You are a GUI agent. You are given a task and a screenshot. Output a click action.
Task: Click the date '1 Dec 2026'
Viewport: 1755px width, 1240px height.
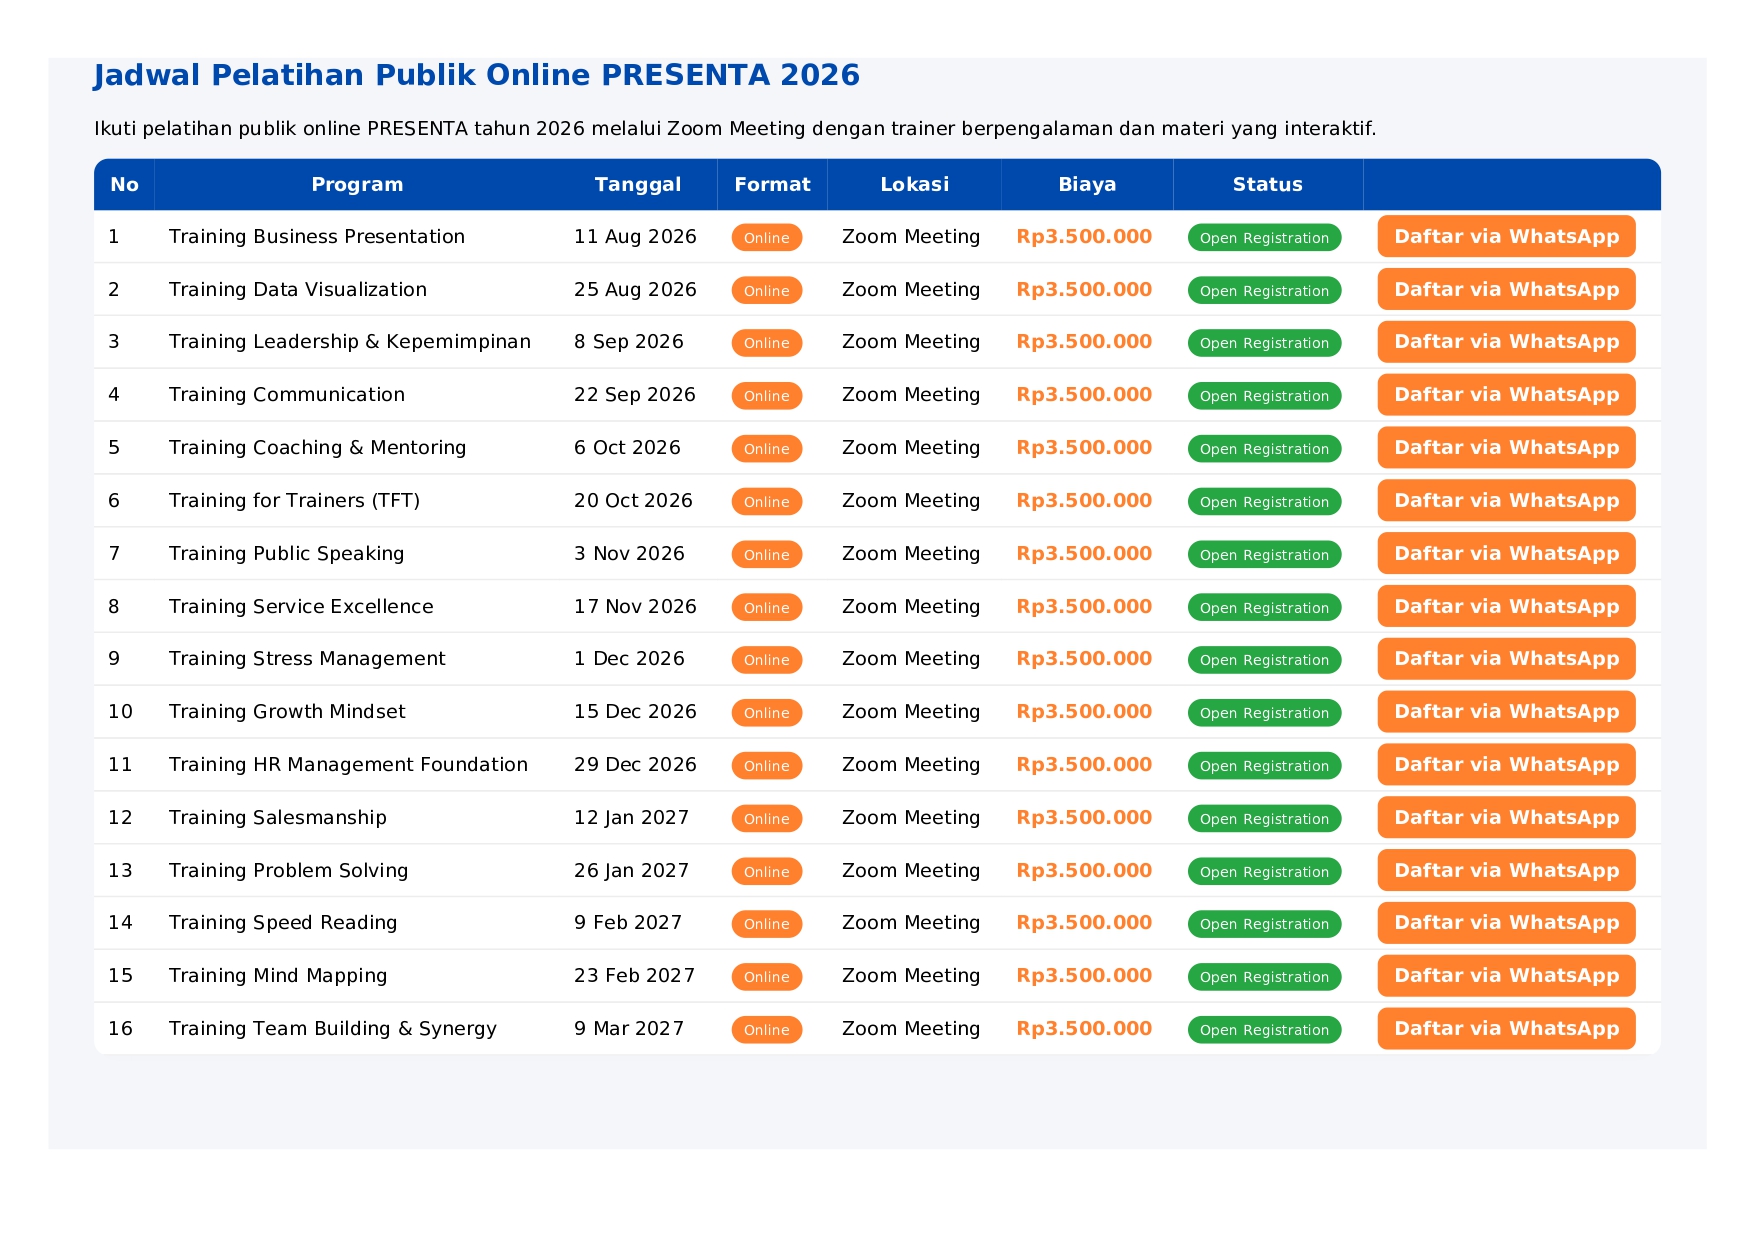coord(629,659)
